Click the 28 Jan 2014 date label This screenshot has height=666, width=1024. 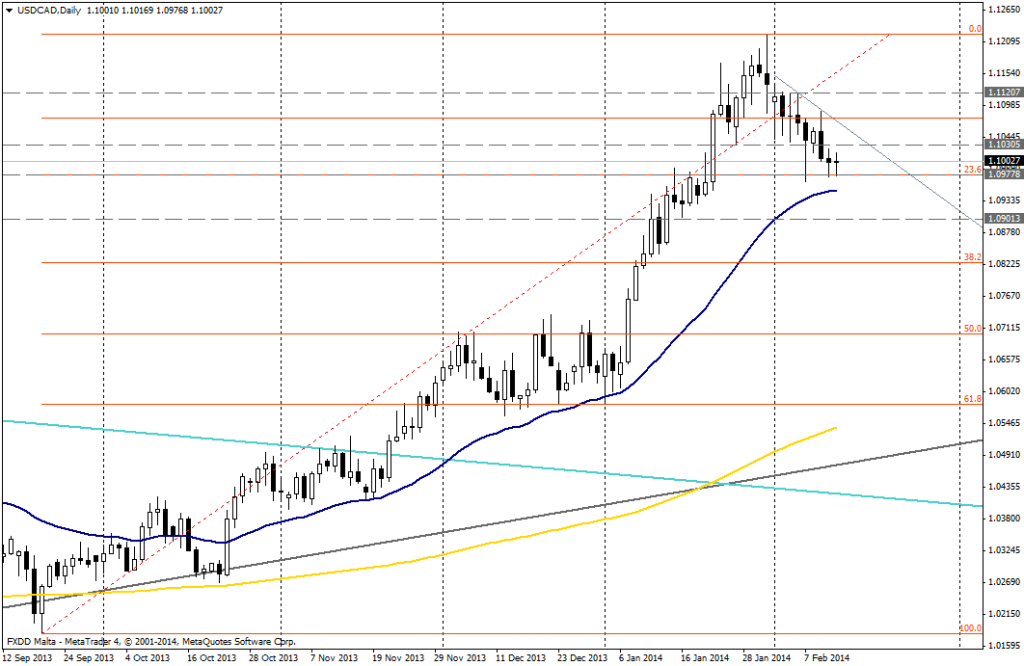(765, 658)
